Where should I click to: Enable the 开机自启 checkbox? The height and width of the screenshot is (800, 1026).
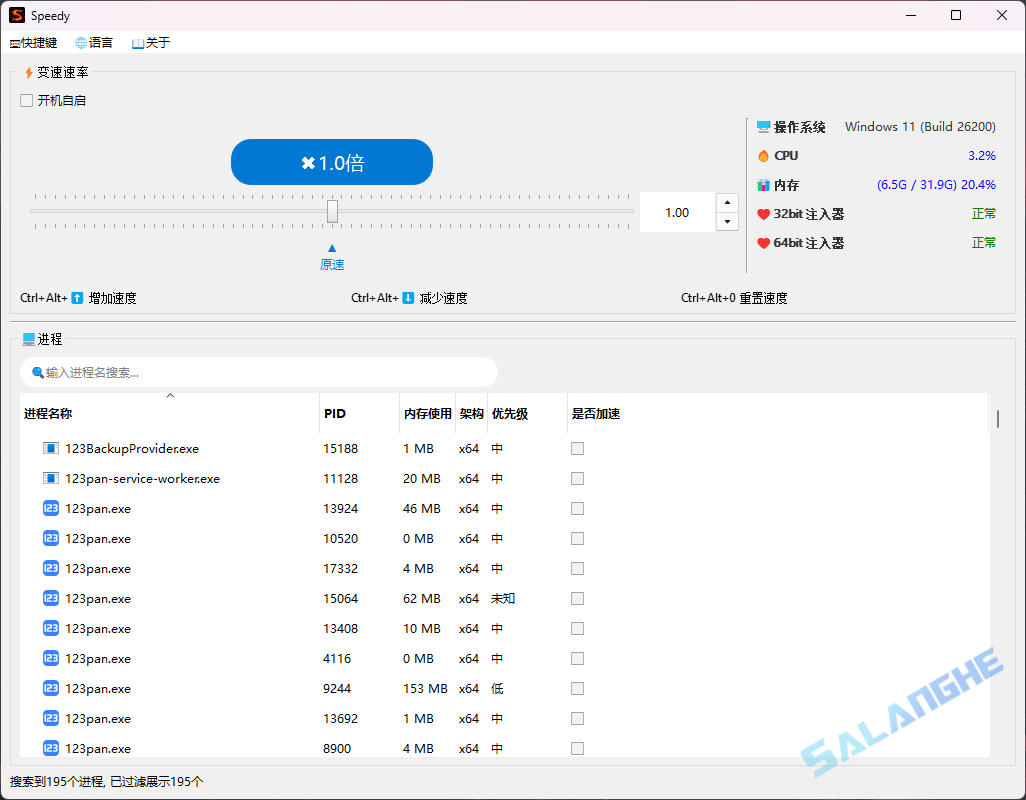point(25,100)
